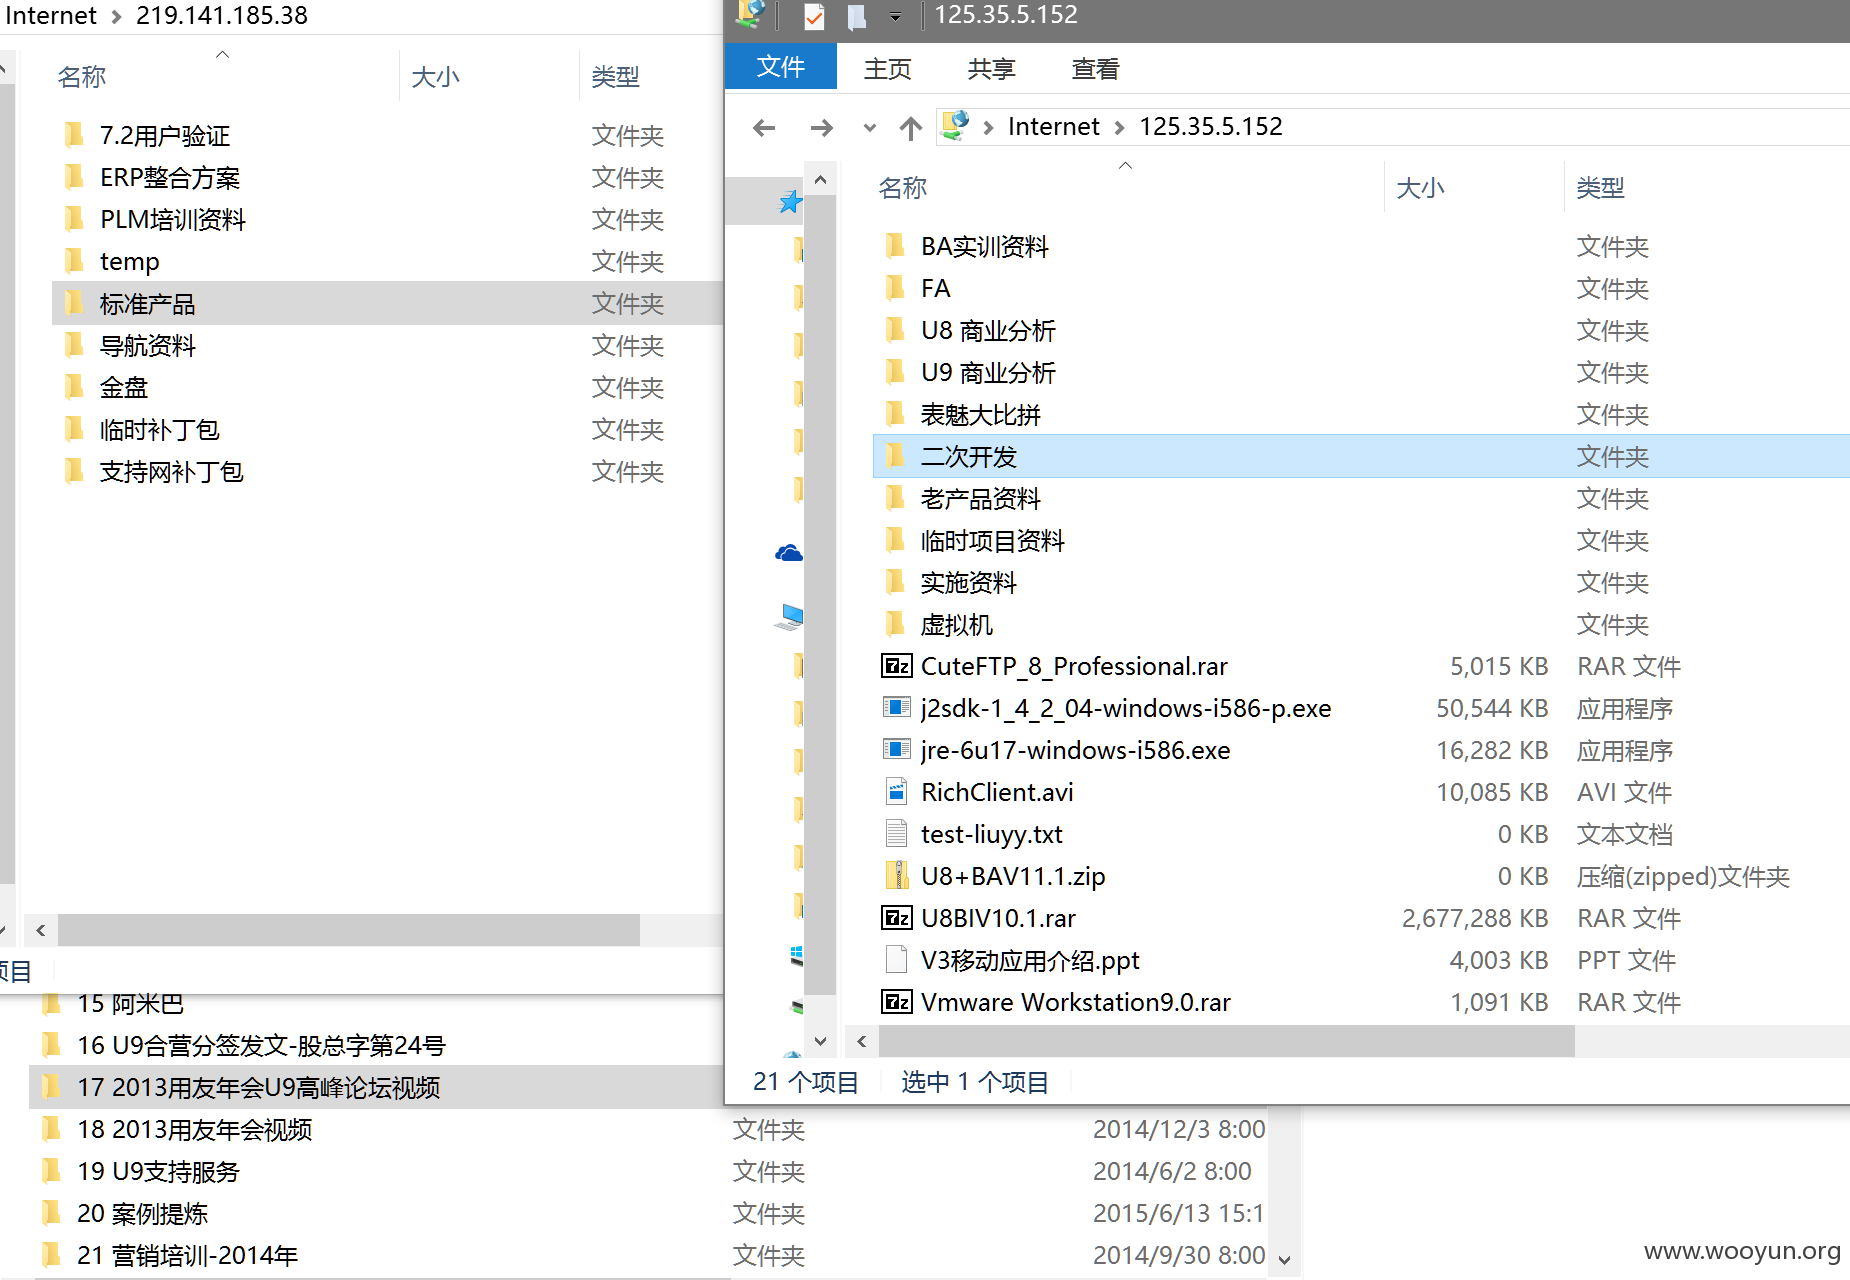Image resolution: width=1850 pixels, height=1280 pixels.
Task: Select the CuteFTP_8_Professional.rar archive icon
Action: pyautogui.click(x=896, y=666)
